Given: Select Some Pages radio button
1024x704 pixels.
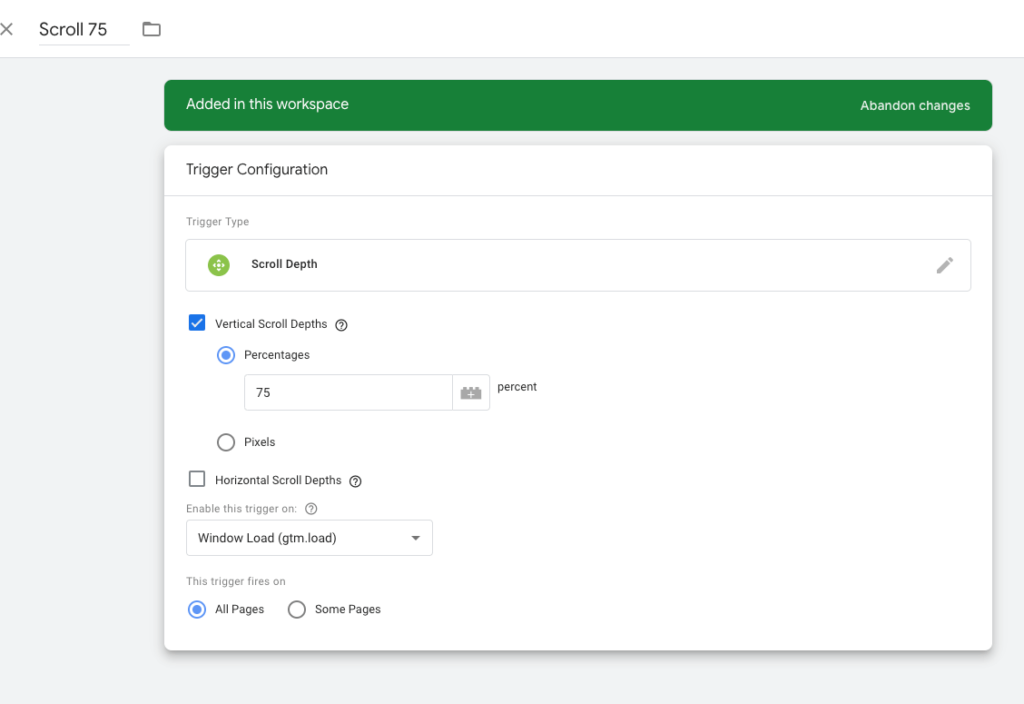Looking at the screenshot, I should tap(296, 609).
